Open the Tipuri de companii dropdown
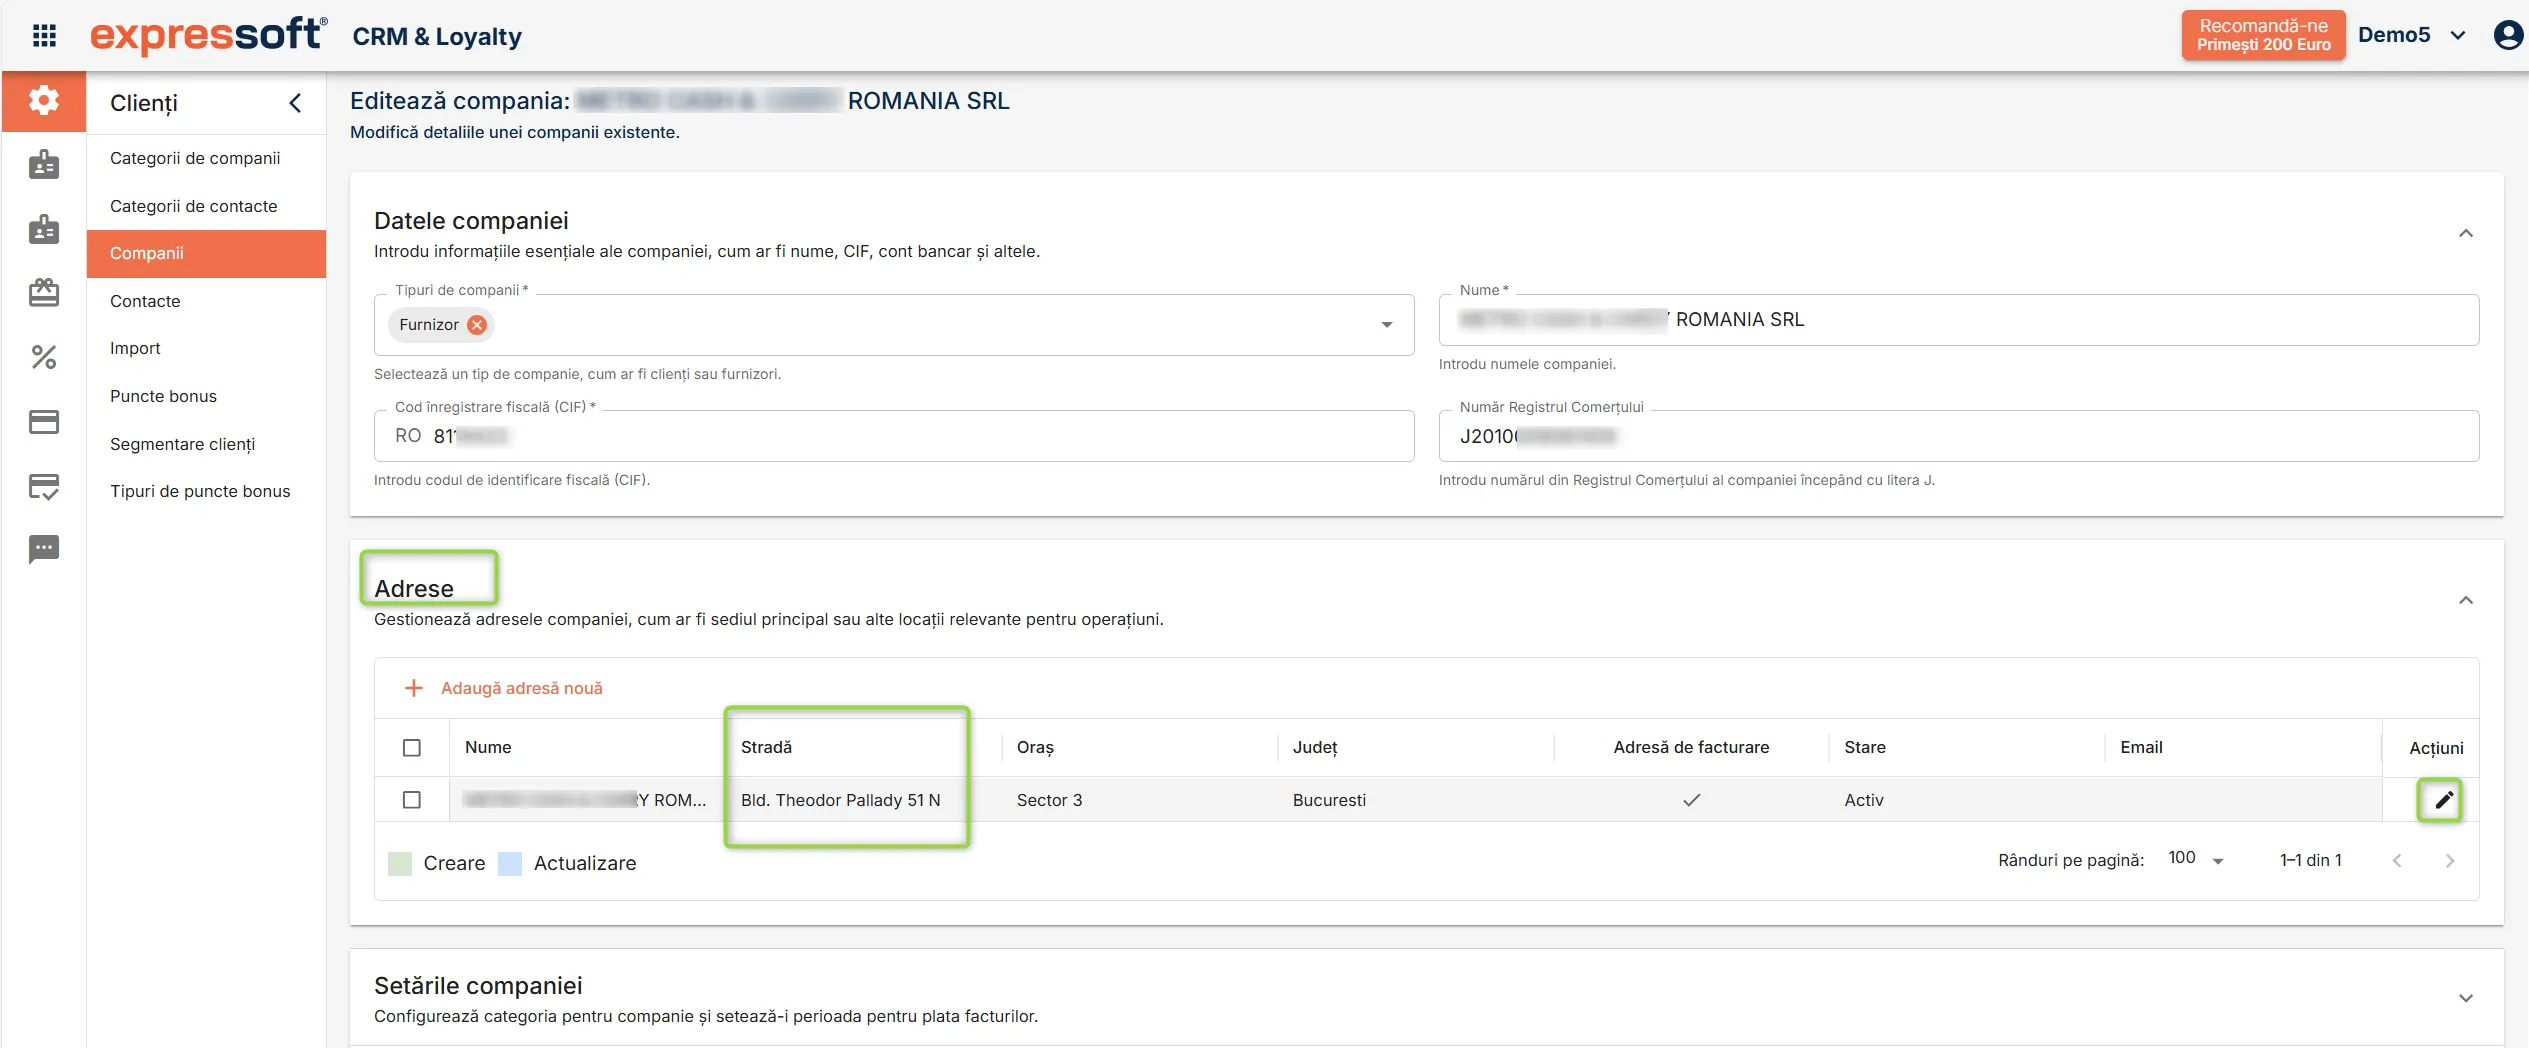Image resolution: width=2529 pixels, height=1048 pixels. coord(1387,325)
